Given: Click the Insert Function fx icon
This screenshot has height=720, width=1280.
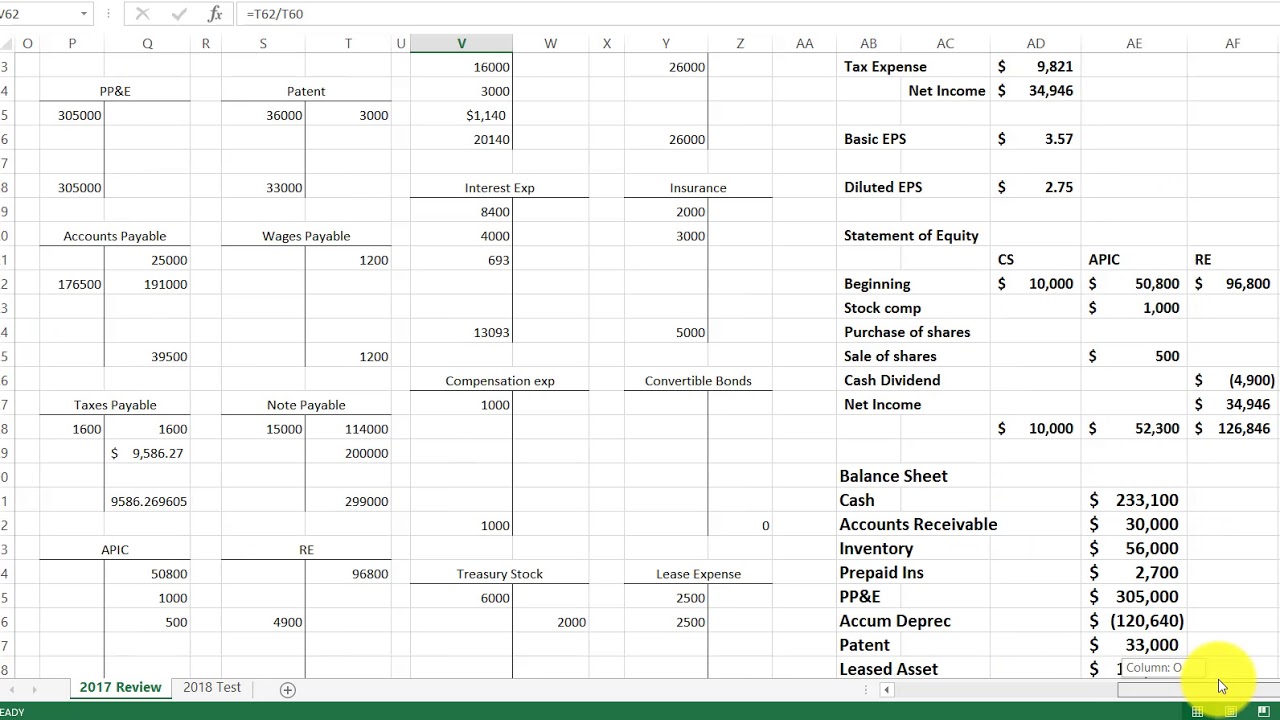Looking at the screenshot, I should coord(214,14).
